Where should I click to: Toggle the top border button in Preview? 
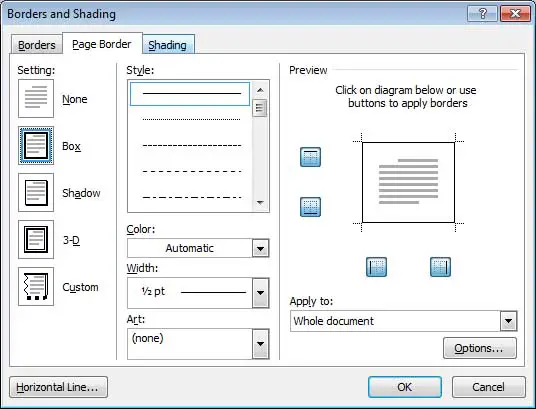tap(310, 157)
